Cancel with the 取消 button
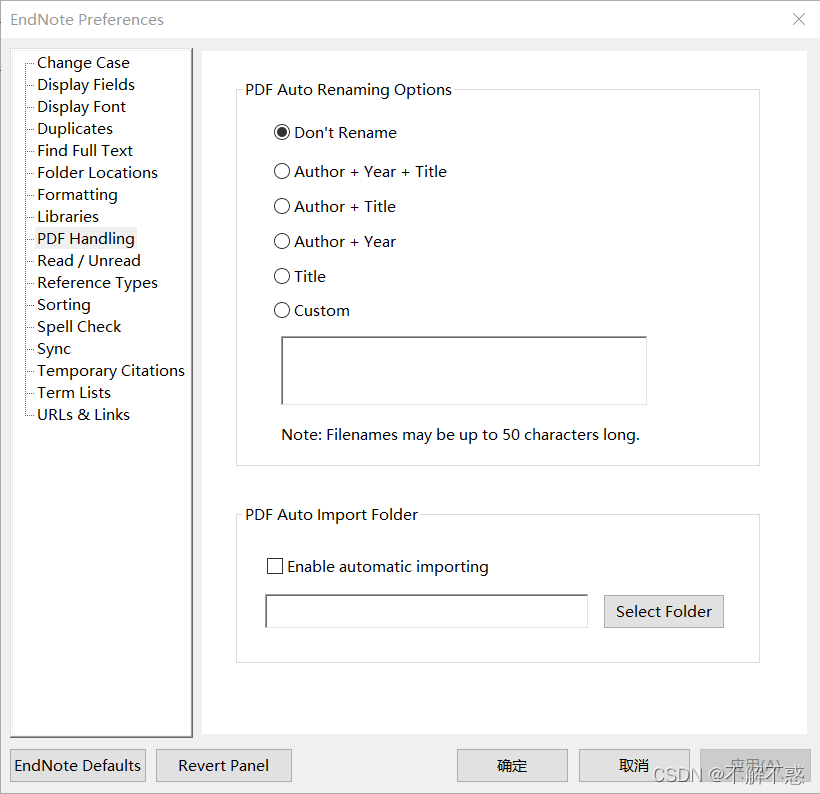The image size is (820, 794). 634,766
